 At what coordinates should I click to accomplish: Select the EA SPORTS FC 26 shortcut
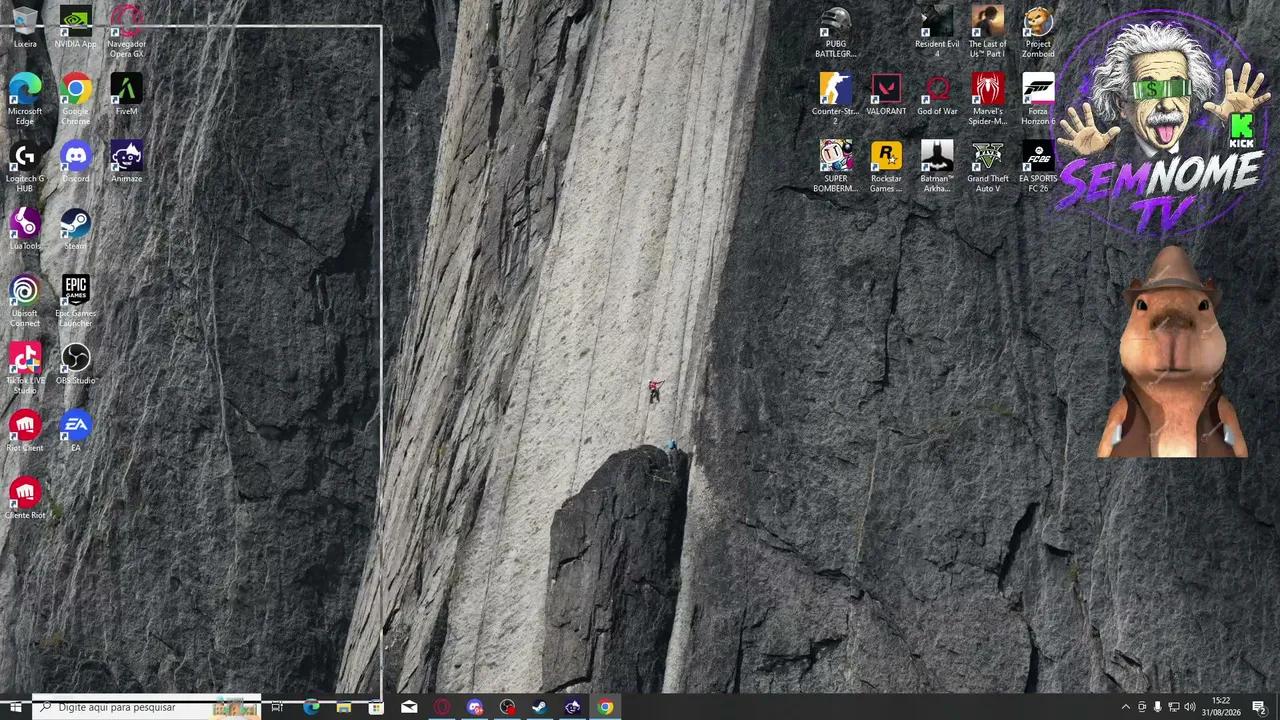1038,166
